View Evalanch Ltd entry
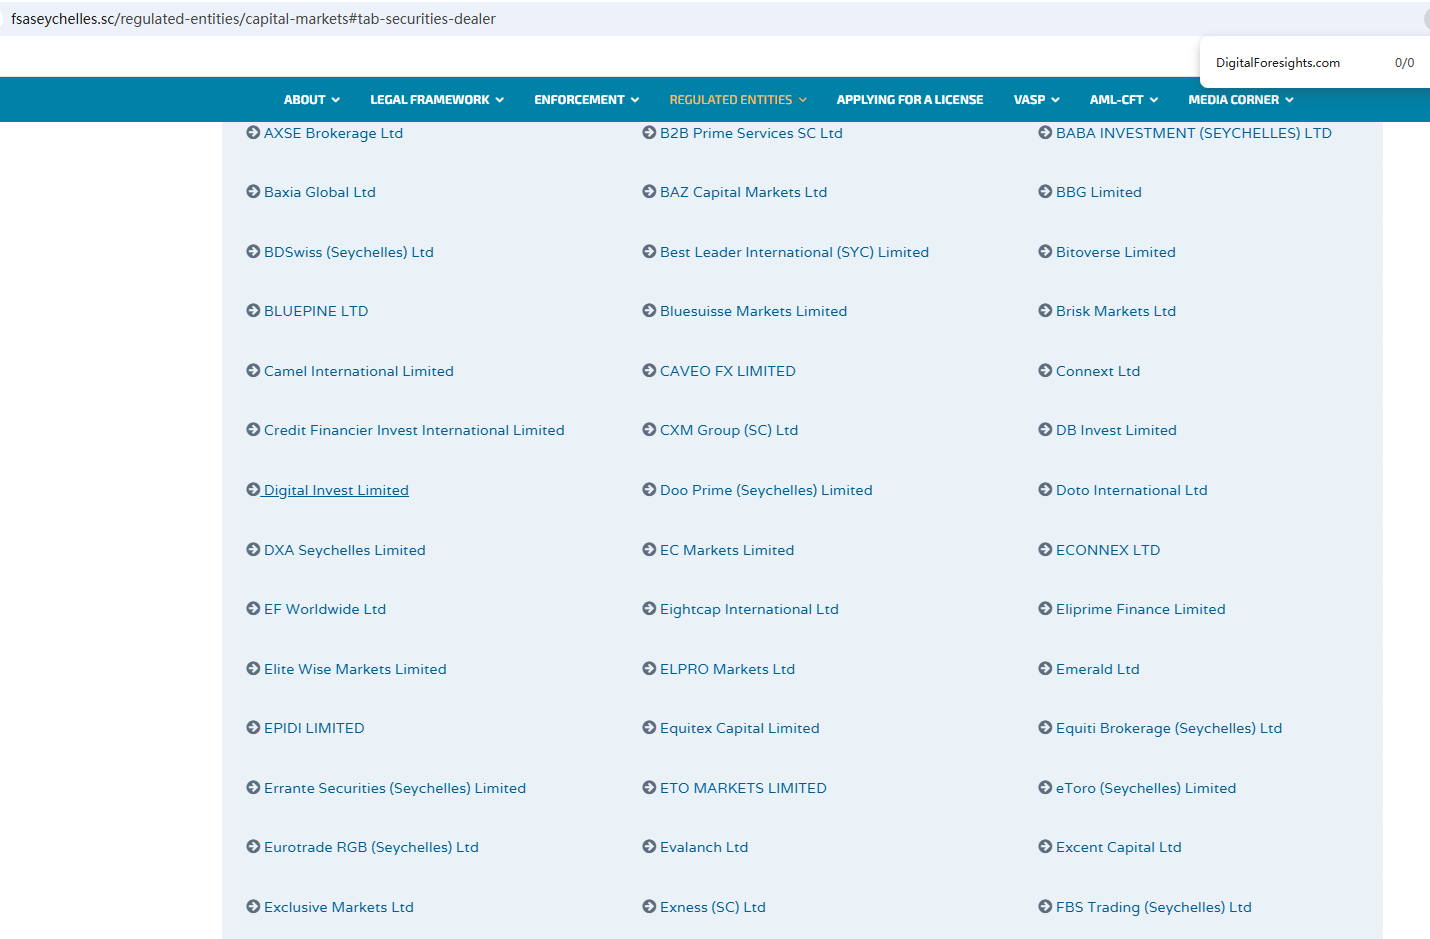The width and height of the screenshot is (1430, 939). pyautogui.click(x=704, y=847)
